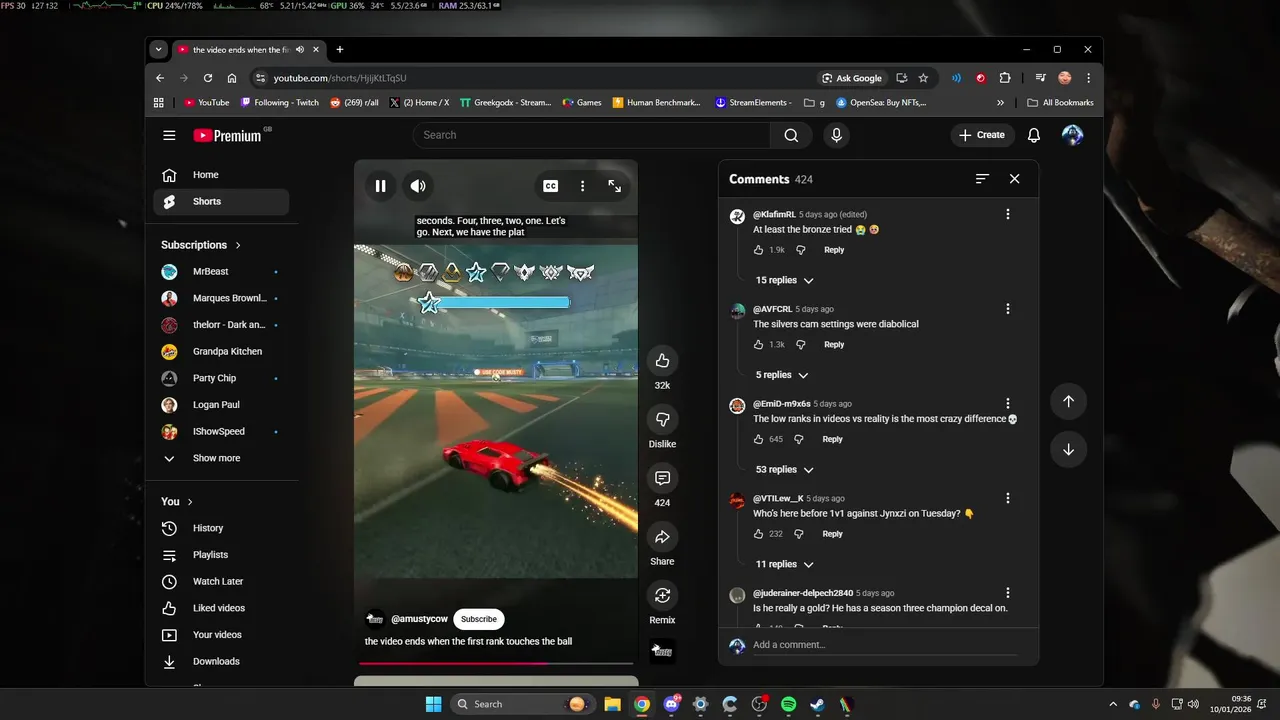Open the IShowSpeed subscription
The width and height of the screenshot is (1280, 720).
pyautogui.click(x=221, y=432)
